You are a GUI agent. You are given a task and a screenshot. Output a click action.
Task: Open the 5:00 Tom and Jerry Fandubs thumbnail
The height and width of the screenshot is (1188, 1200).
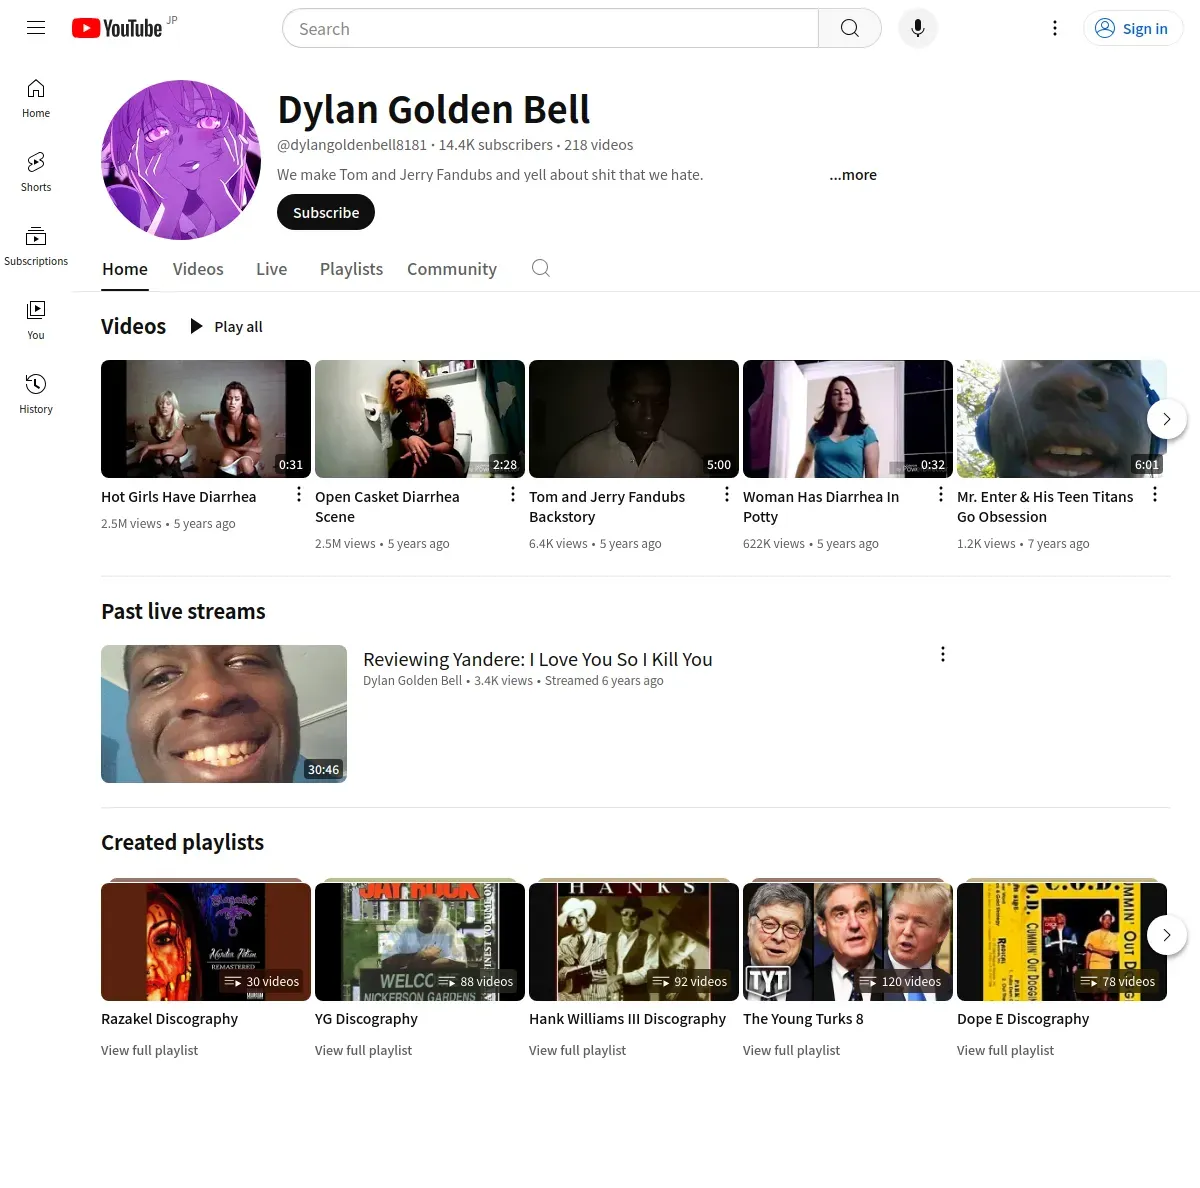pyautogui.click(x=634, y=419)
